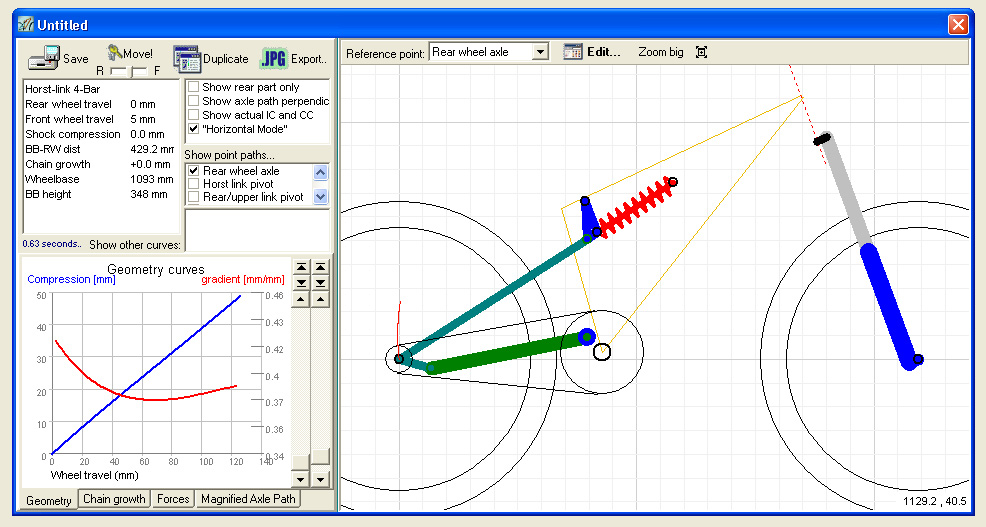986x527 pixels.
Task: Enable Show rear part only
Action: 193,88
